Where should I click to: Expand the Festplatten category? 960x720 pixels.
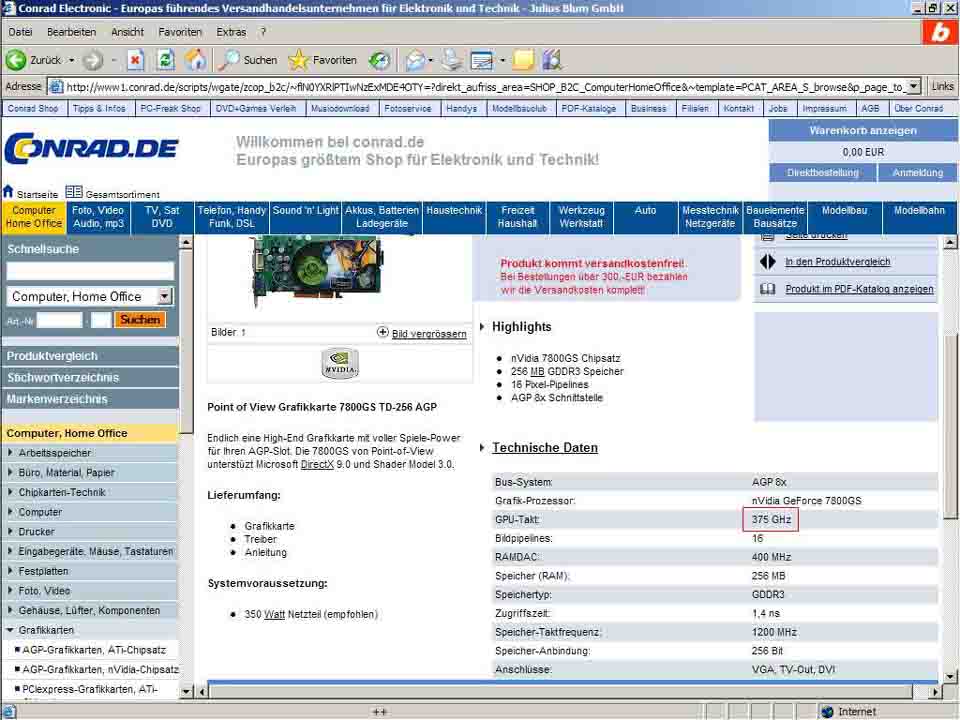click(x=10, y=571)
